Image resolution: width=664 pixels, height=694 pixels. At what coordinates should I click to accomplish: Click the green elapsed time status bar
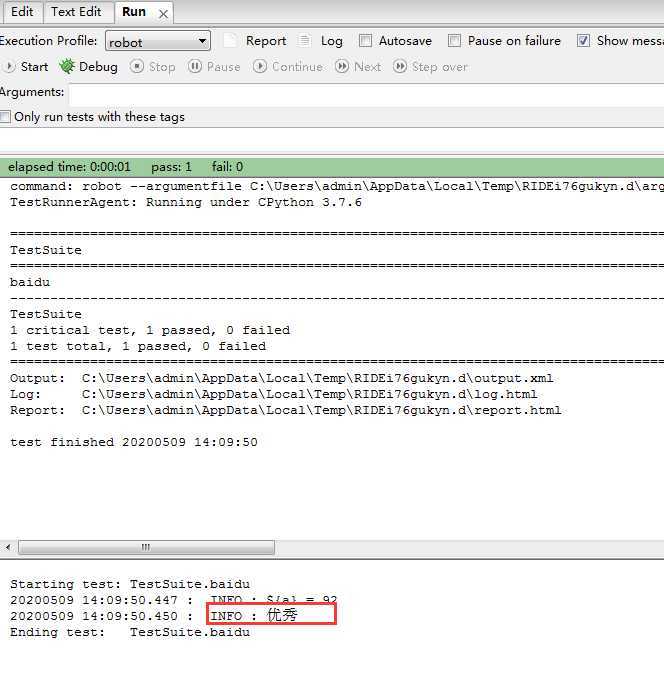pos(332,167)
